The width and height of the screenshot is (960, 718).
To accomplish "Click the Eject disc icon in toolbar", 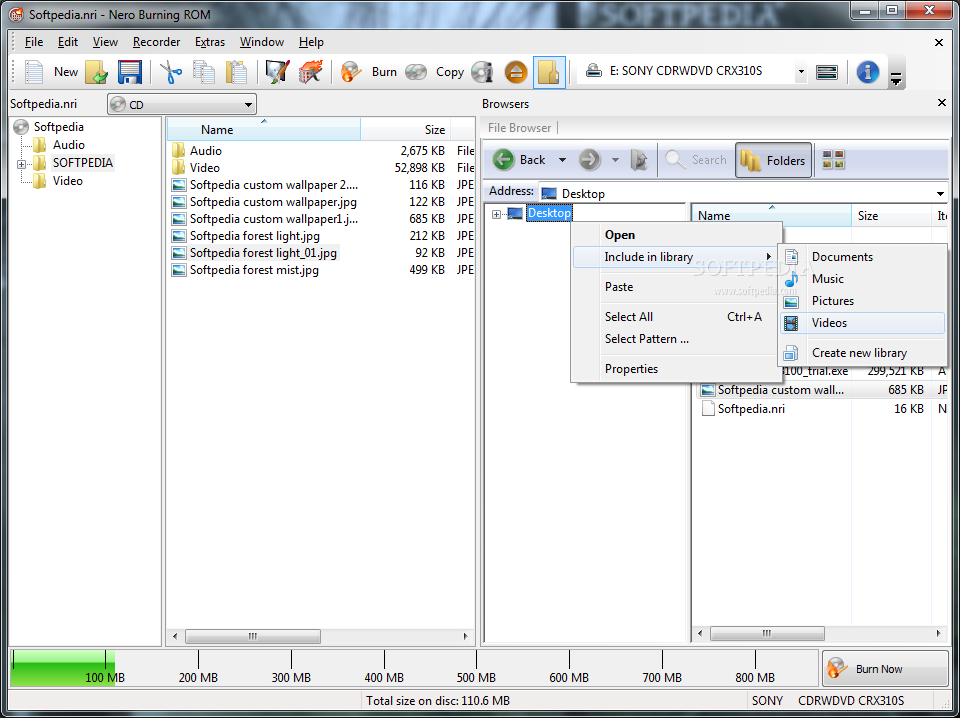I will pos(515,72).
